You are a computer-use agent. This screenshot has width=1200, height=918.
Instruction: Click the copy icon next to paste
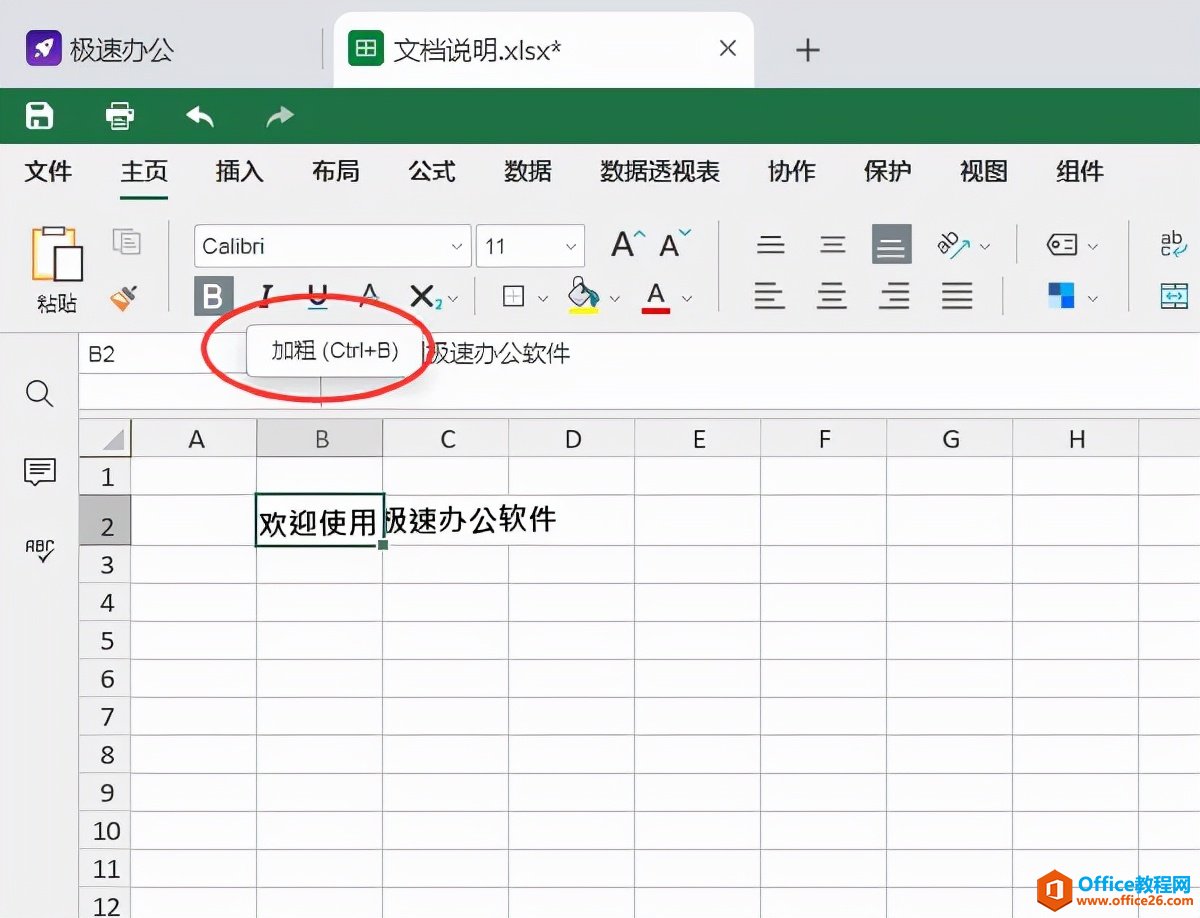127,242
